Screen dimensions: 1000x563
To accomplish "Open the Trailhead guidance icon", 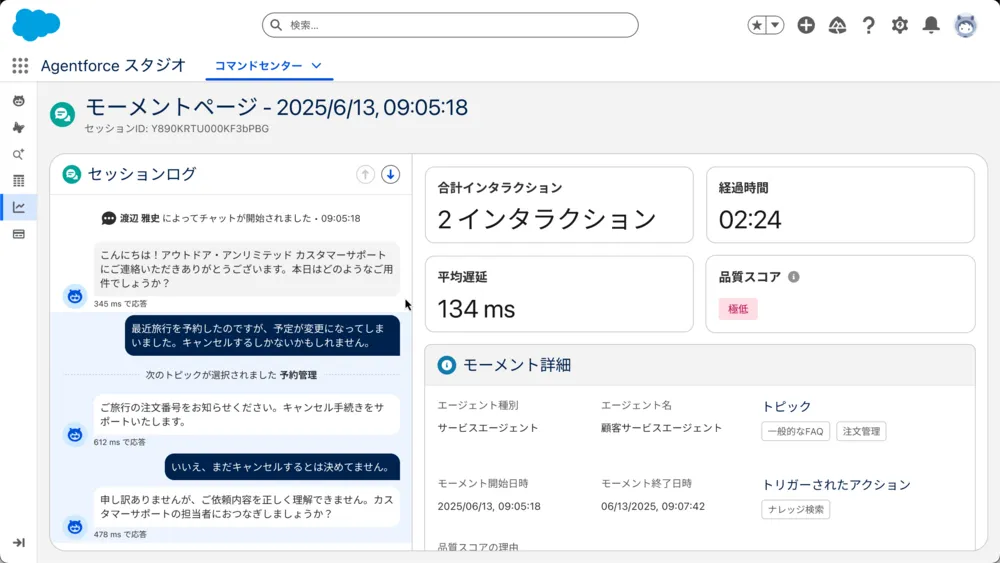I will [x=837, y=25].
